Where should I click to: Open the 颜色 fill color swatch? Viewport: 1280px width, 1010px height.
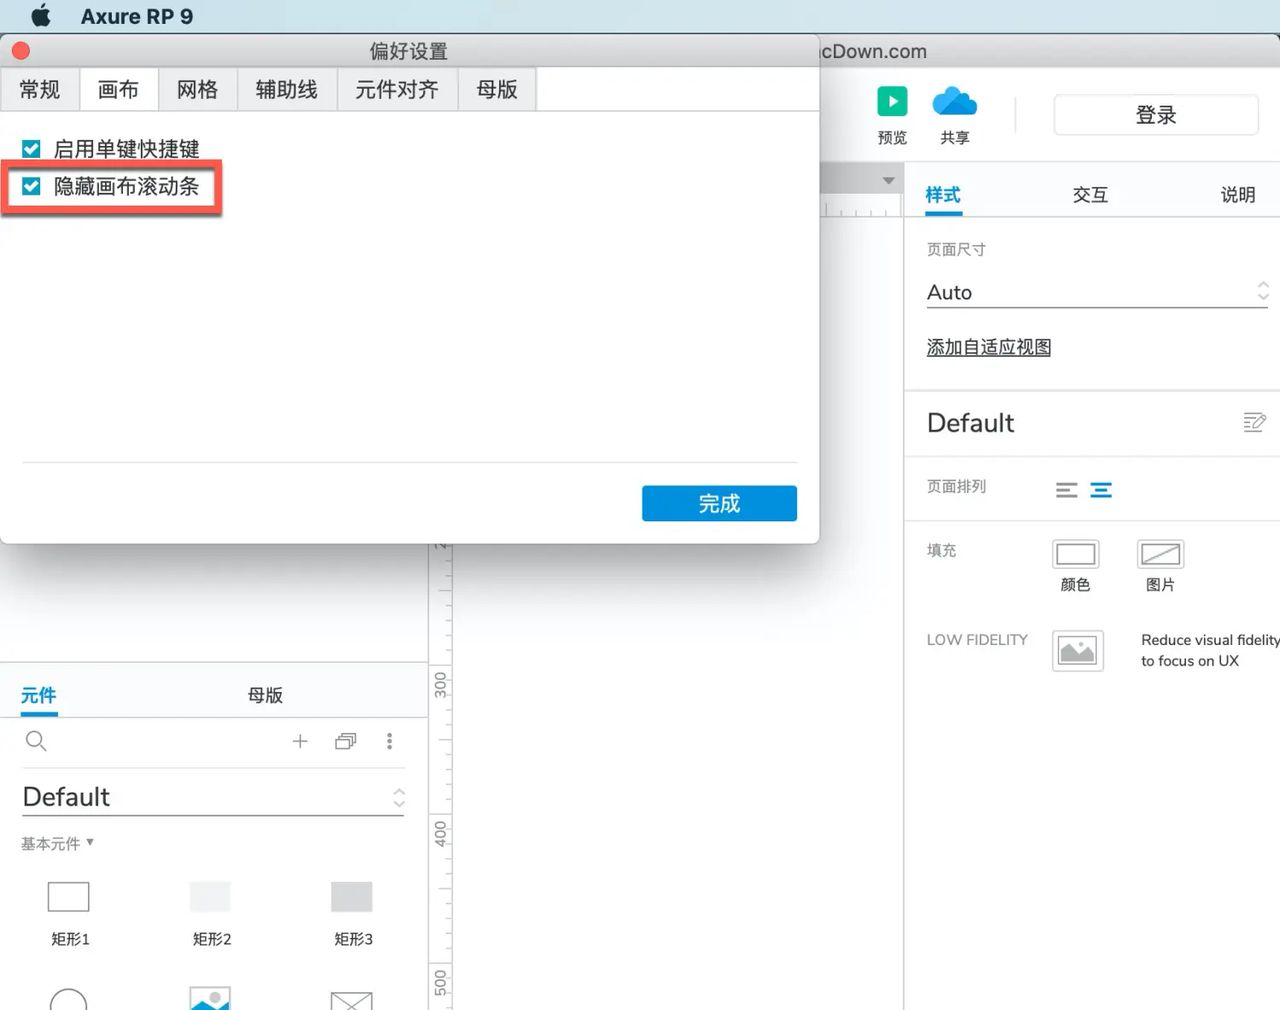pyautogui.click(x=1075, y=554)
